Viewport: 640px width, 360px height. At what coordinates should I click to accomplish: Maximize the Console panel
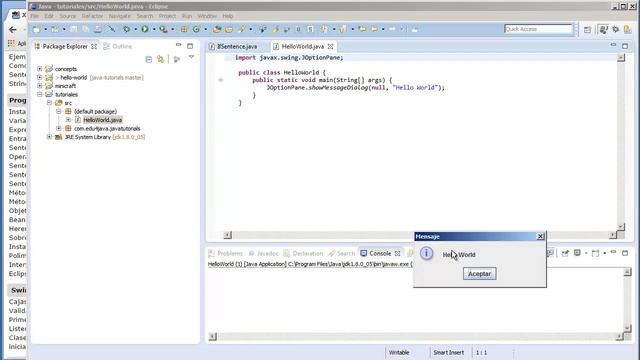[x=625, y=253]
